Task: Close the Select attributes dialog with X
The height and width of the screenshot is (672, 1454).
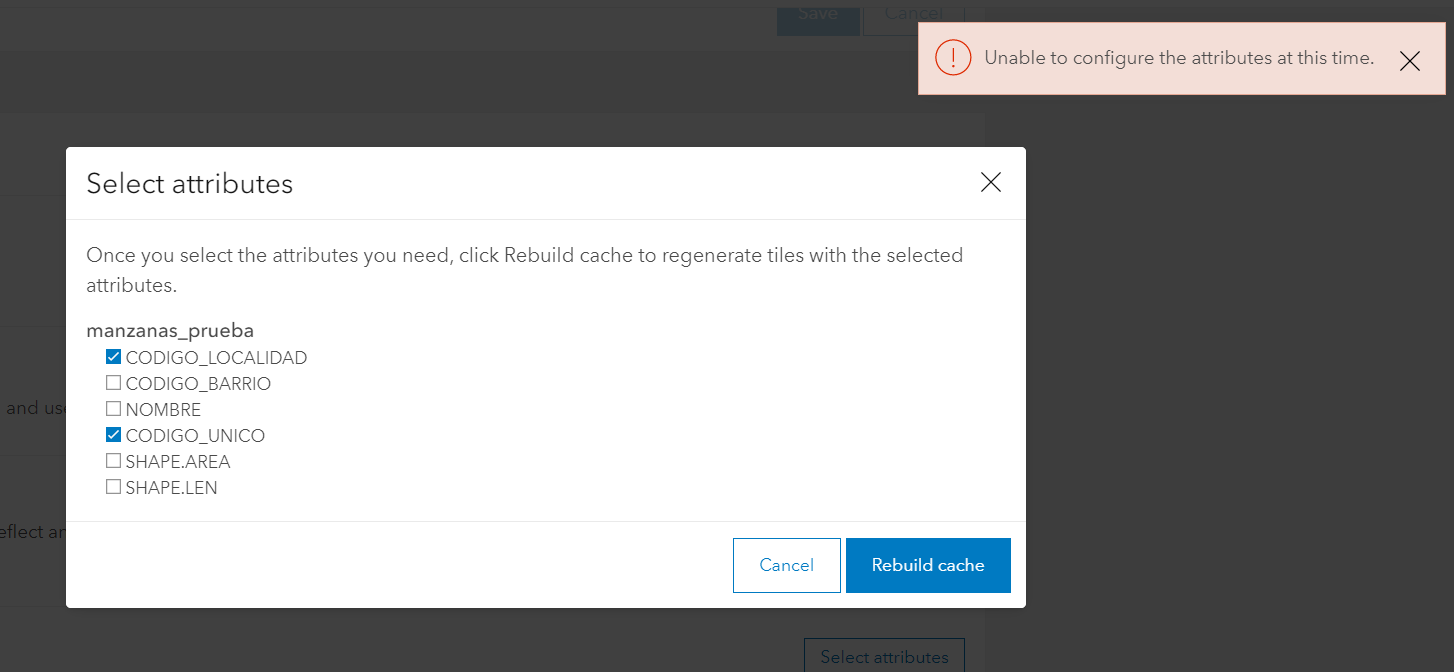Action: pos(990,182)
